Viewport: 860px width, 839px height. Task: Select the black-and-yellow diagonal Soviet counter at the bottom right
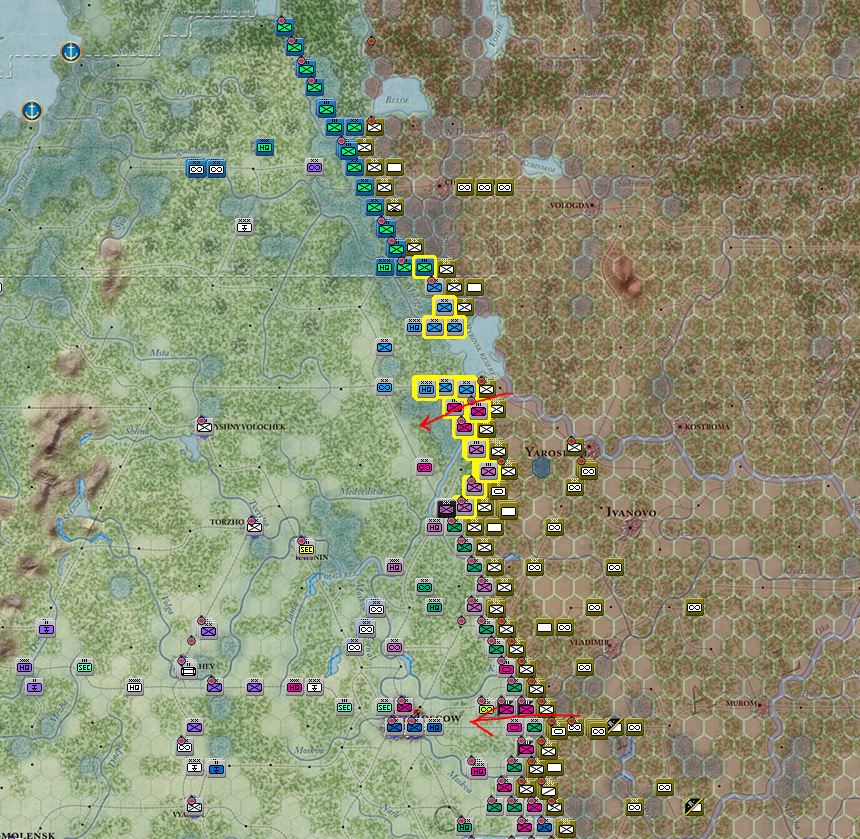(x=694, y=806)
